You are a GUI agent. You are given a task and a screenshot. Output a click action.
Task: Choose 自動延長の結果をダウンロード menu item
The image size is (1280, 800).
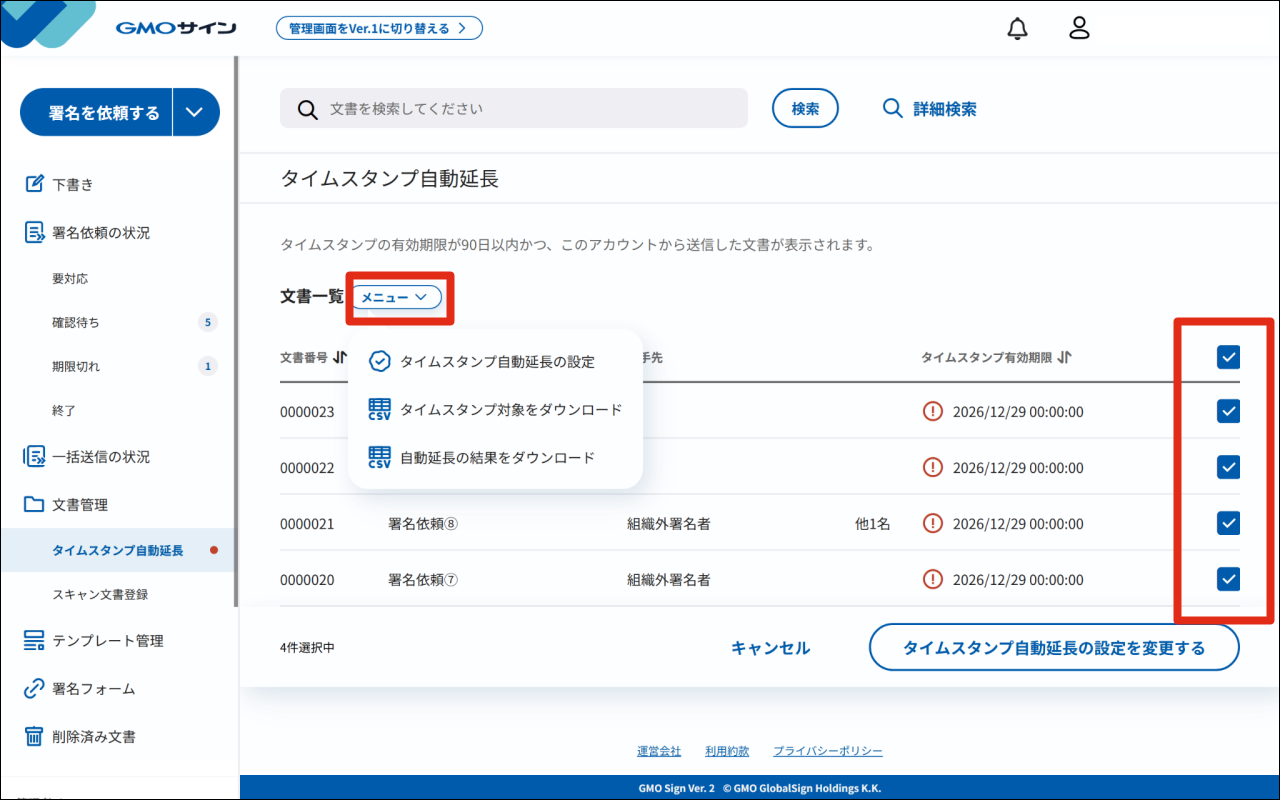click(495, 457)
